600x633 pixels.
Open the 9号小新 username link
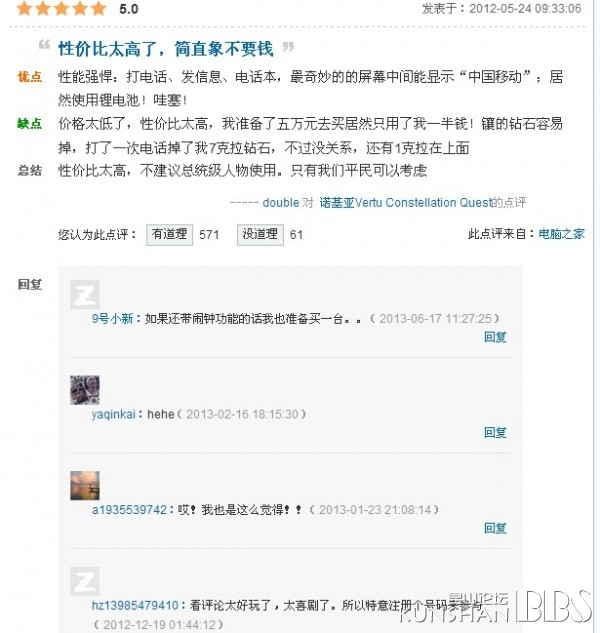(113, 319)
